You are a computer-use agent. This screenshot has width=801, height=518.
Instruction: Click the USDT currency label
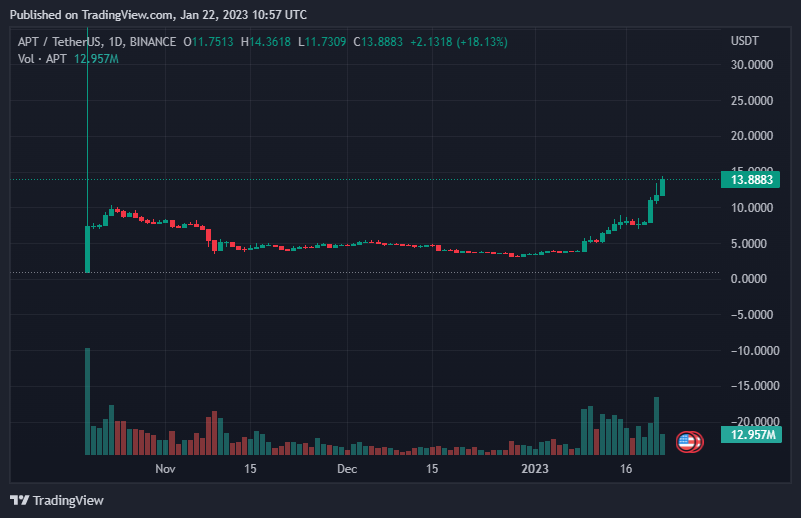point(744,41)
